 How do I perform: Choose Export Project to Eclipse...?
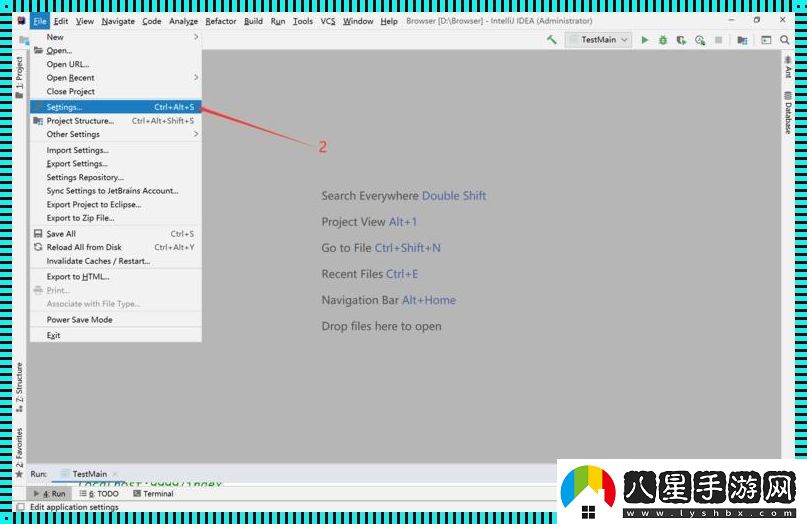pyautogui.click(x=115, y=204)
